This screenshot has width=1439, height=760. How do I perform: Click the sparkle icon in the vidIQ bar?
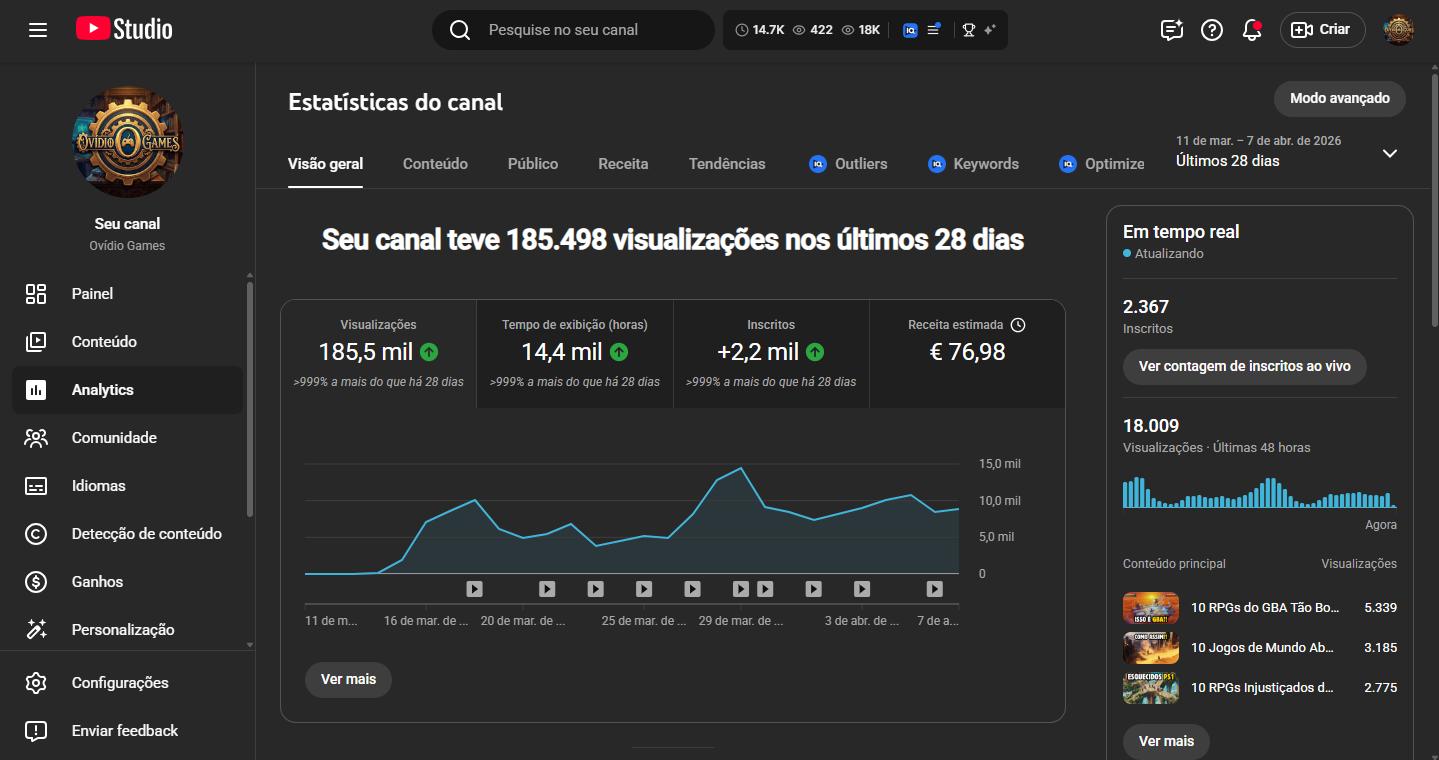(990, 30)
